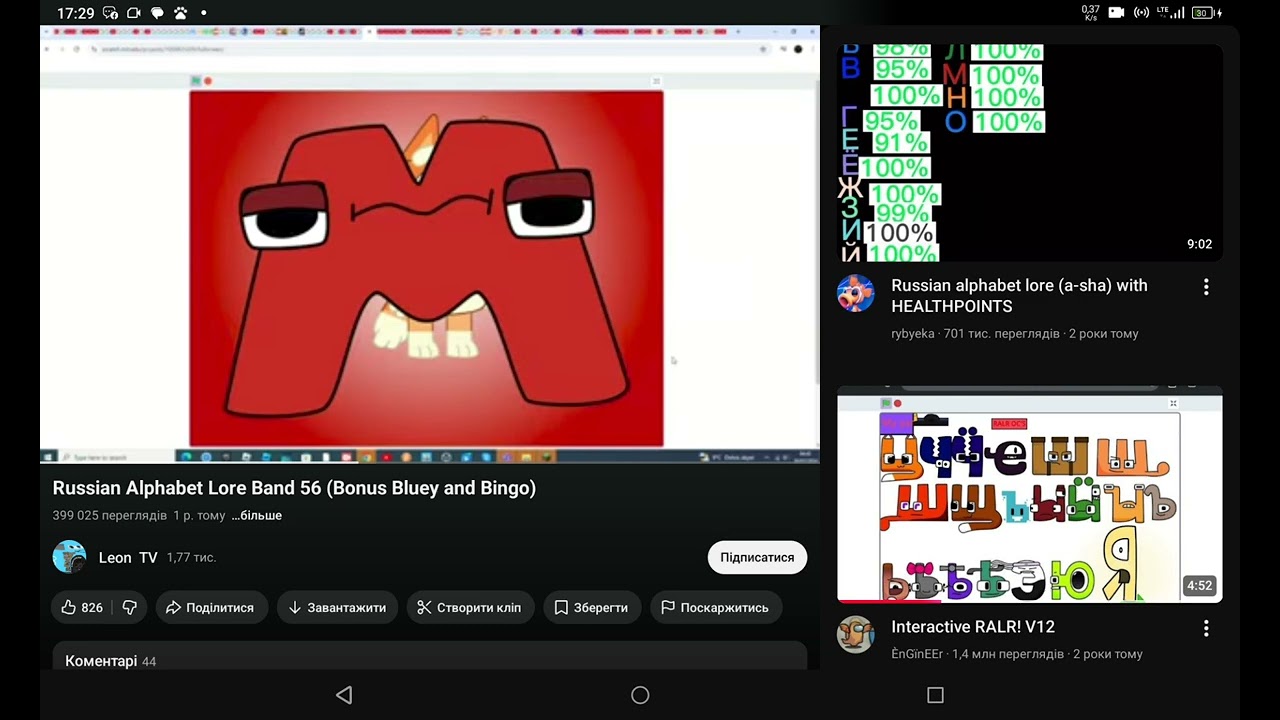Screen dimensions: 1280x720
Task: Report video with Поскаржитись
Action: click(x=715, y=607)
